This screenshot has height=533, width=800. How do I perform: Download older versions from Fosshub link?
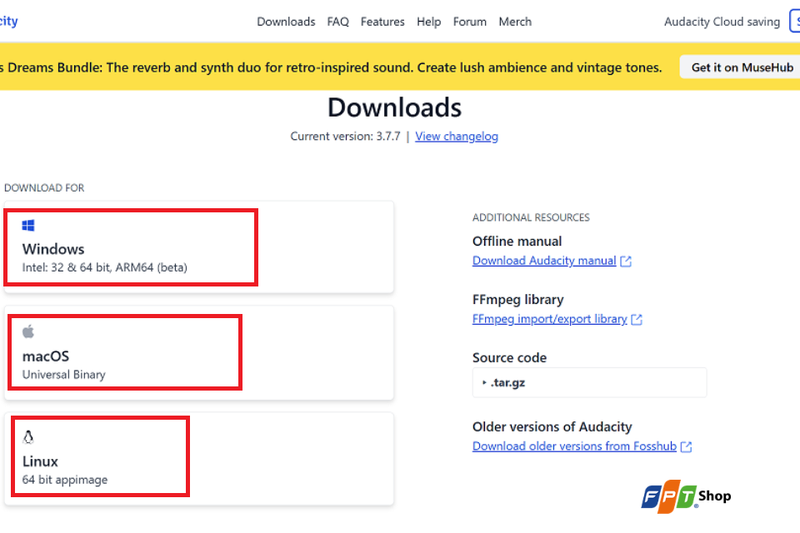(574, 446)
